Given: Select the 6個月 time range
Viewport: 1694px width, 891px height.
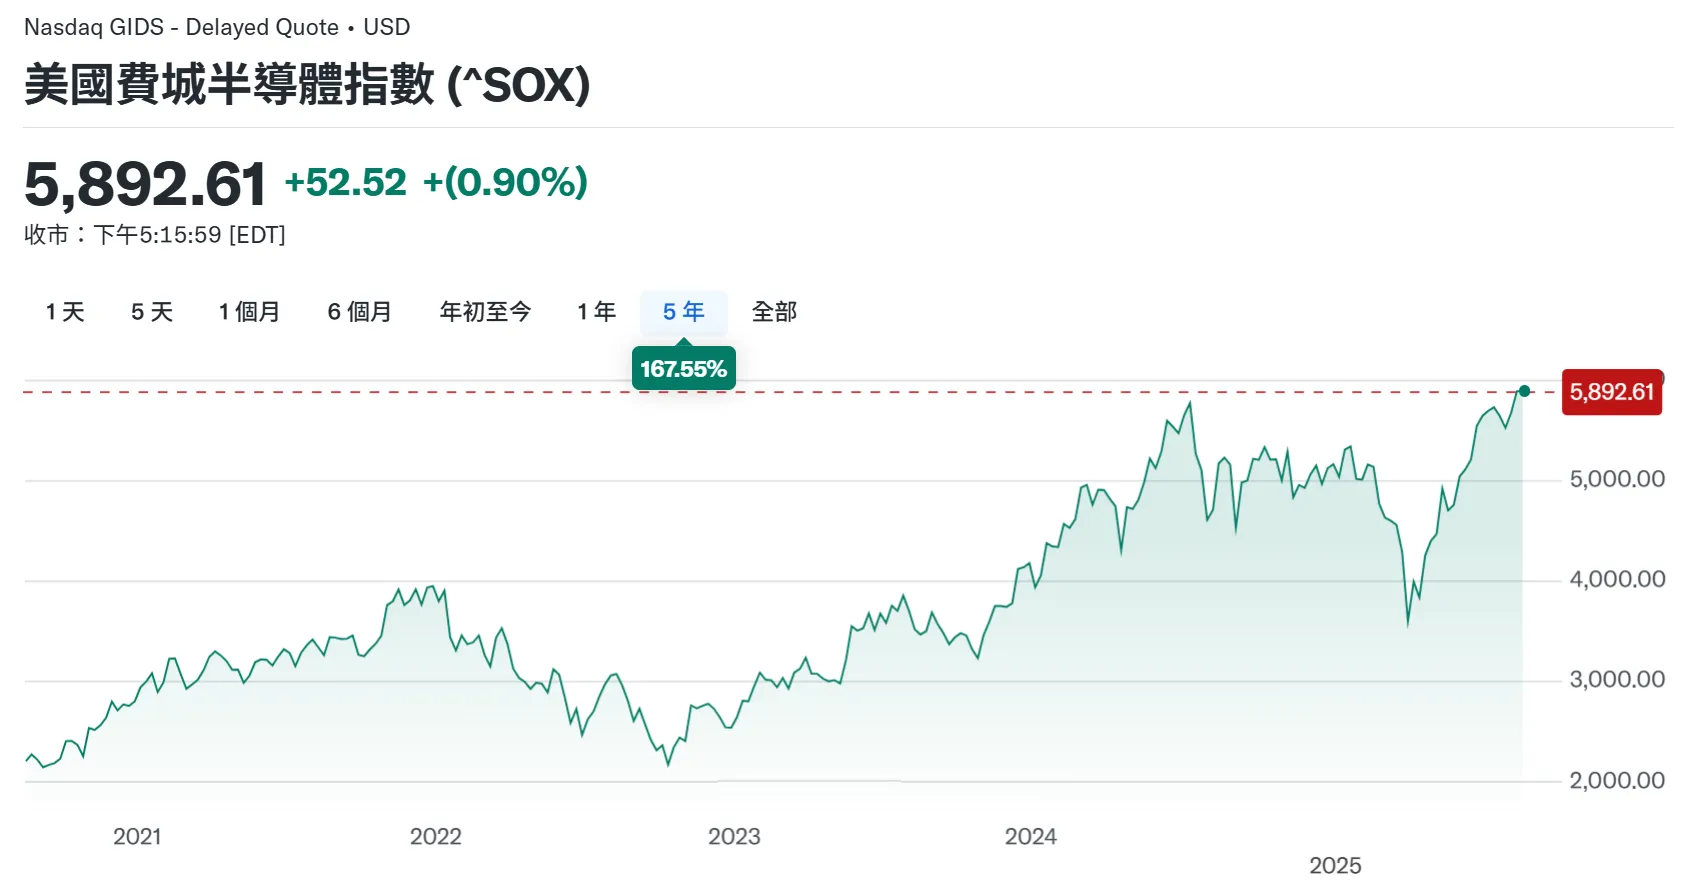Looking at the screenshot, I should pos(360,311).
